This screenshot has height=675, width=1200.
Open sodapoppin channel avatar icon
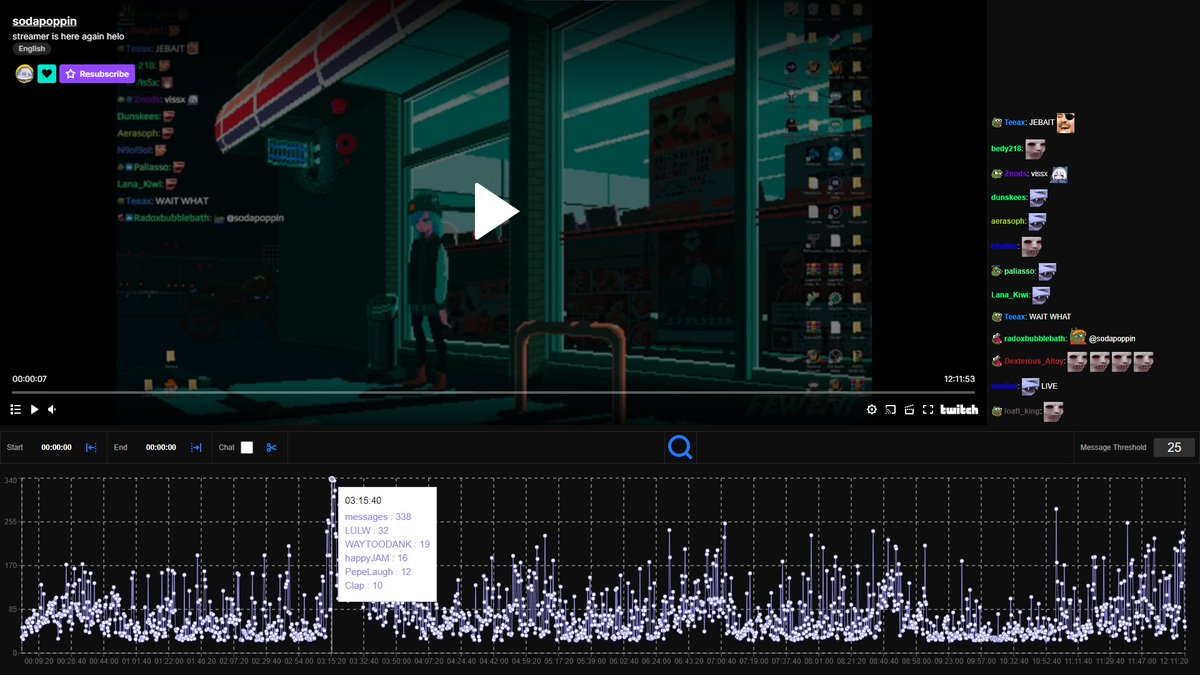click(x=24, y=73)
